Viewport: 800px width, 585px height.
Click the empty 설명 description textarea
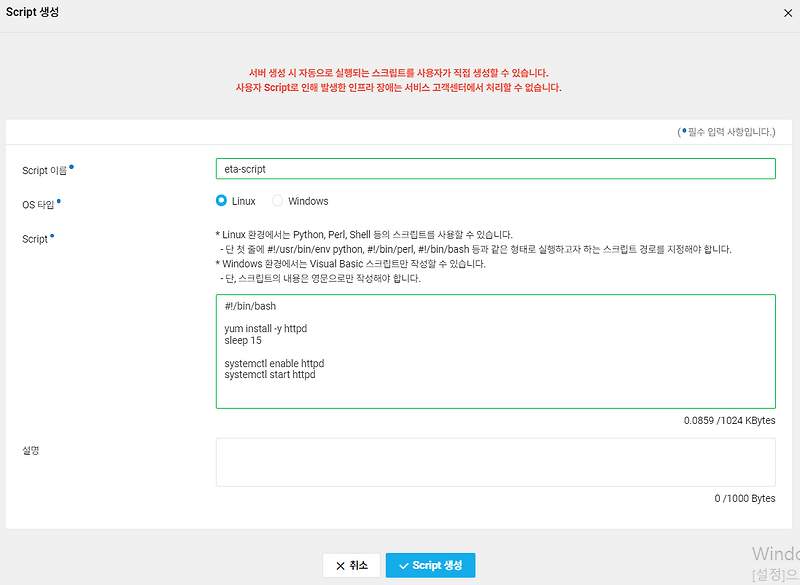point(495,461)
